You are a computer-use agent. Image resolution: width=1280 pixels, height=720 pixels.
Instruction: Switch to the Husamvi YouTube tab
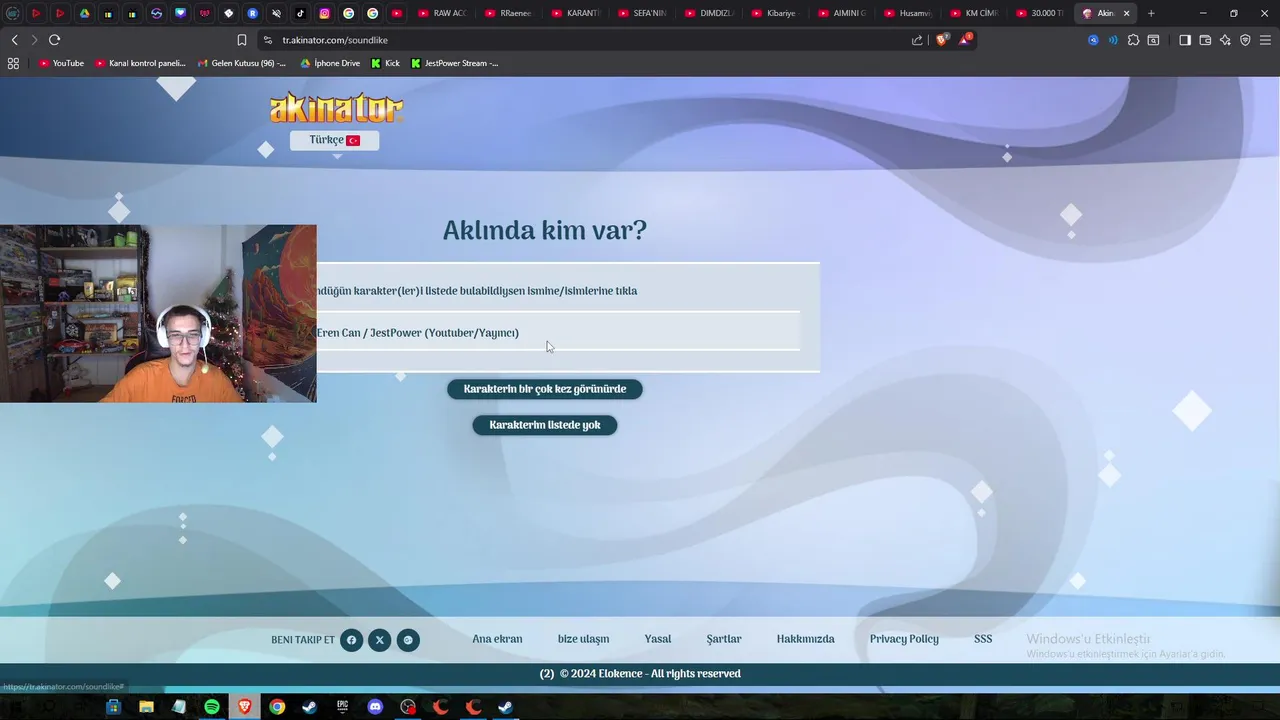909,13
